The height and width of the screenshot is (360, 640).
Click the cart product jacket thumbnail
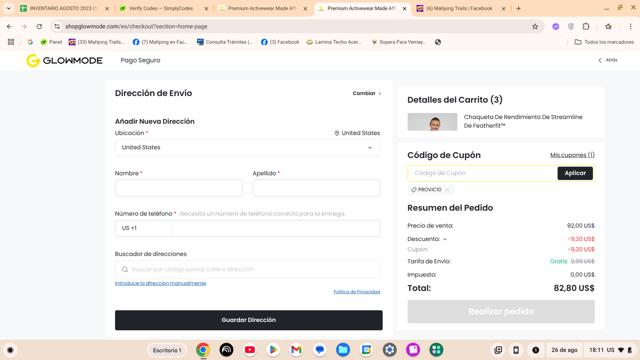pos(432,122)
